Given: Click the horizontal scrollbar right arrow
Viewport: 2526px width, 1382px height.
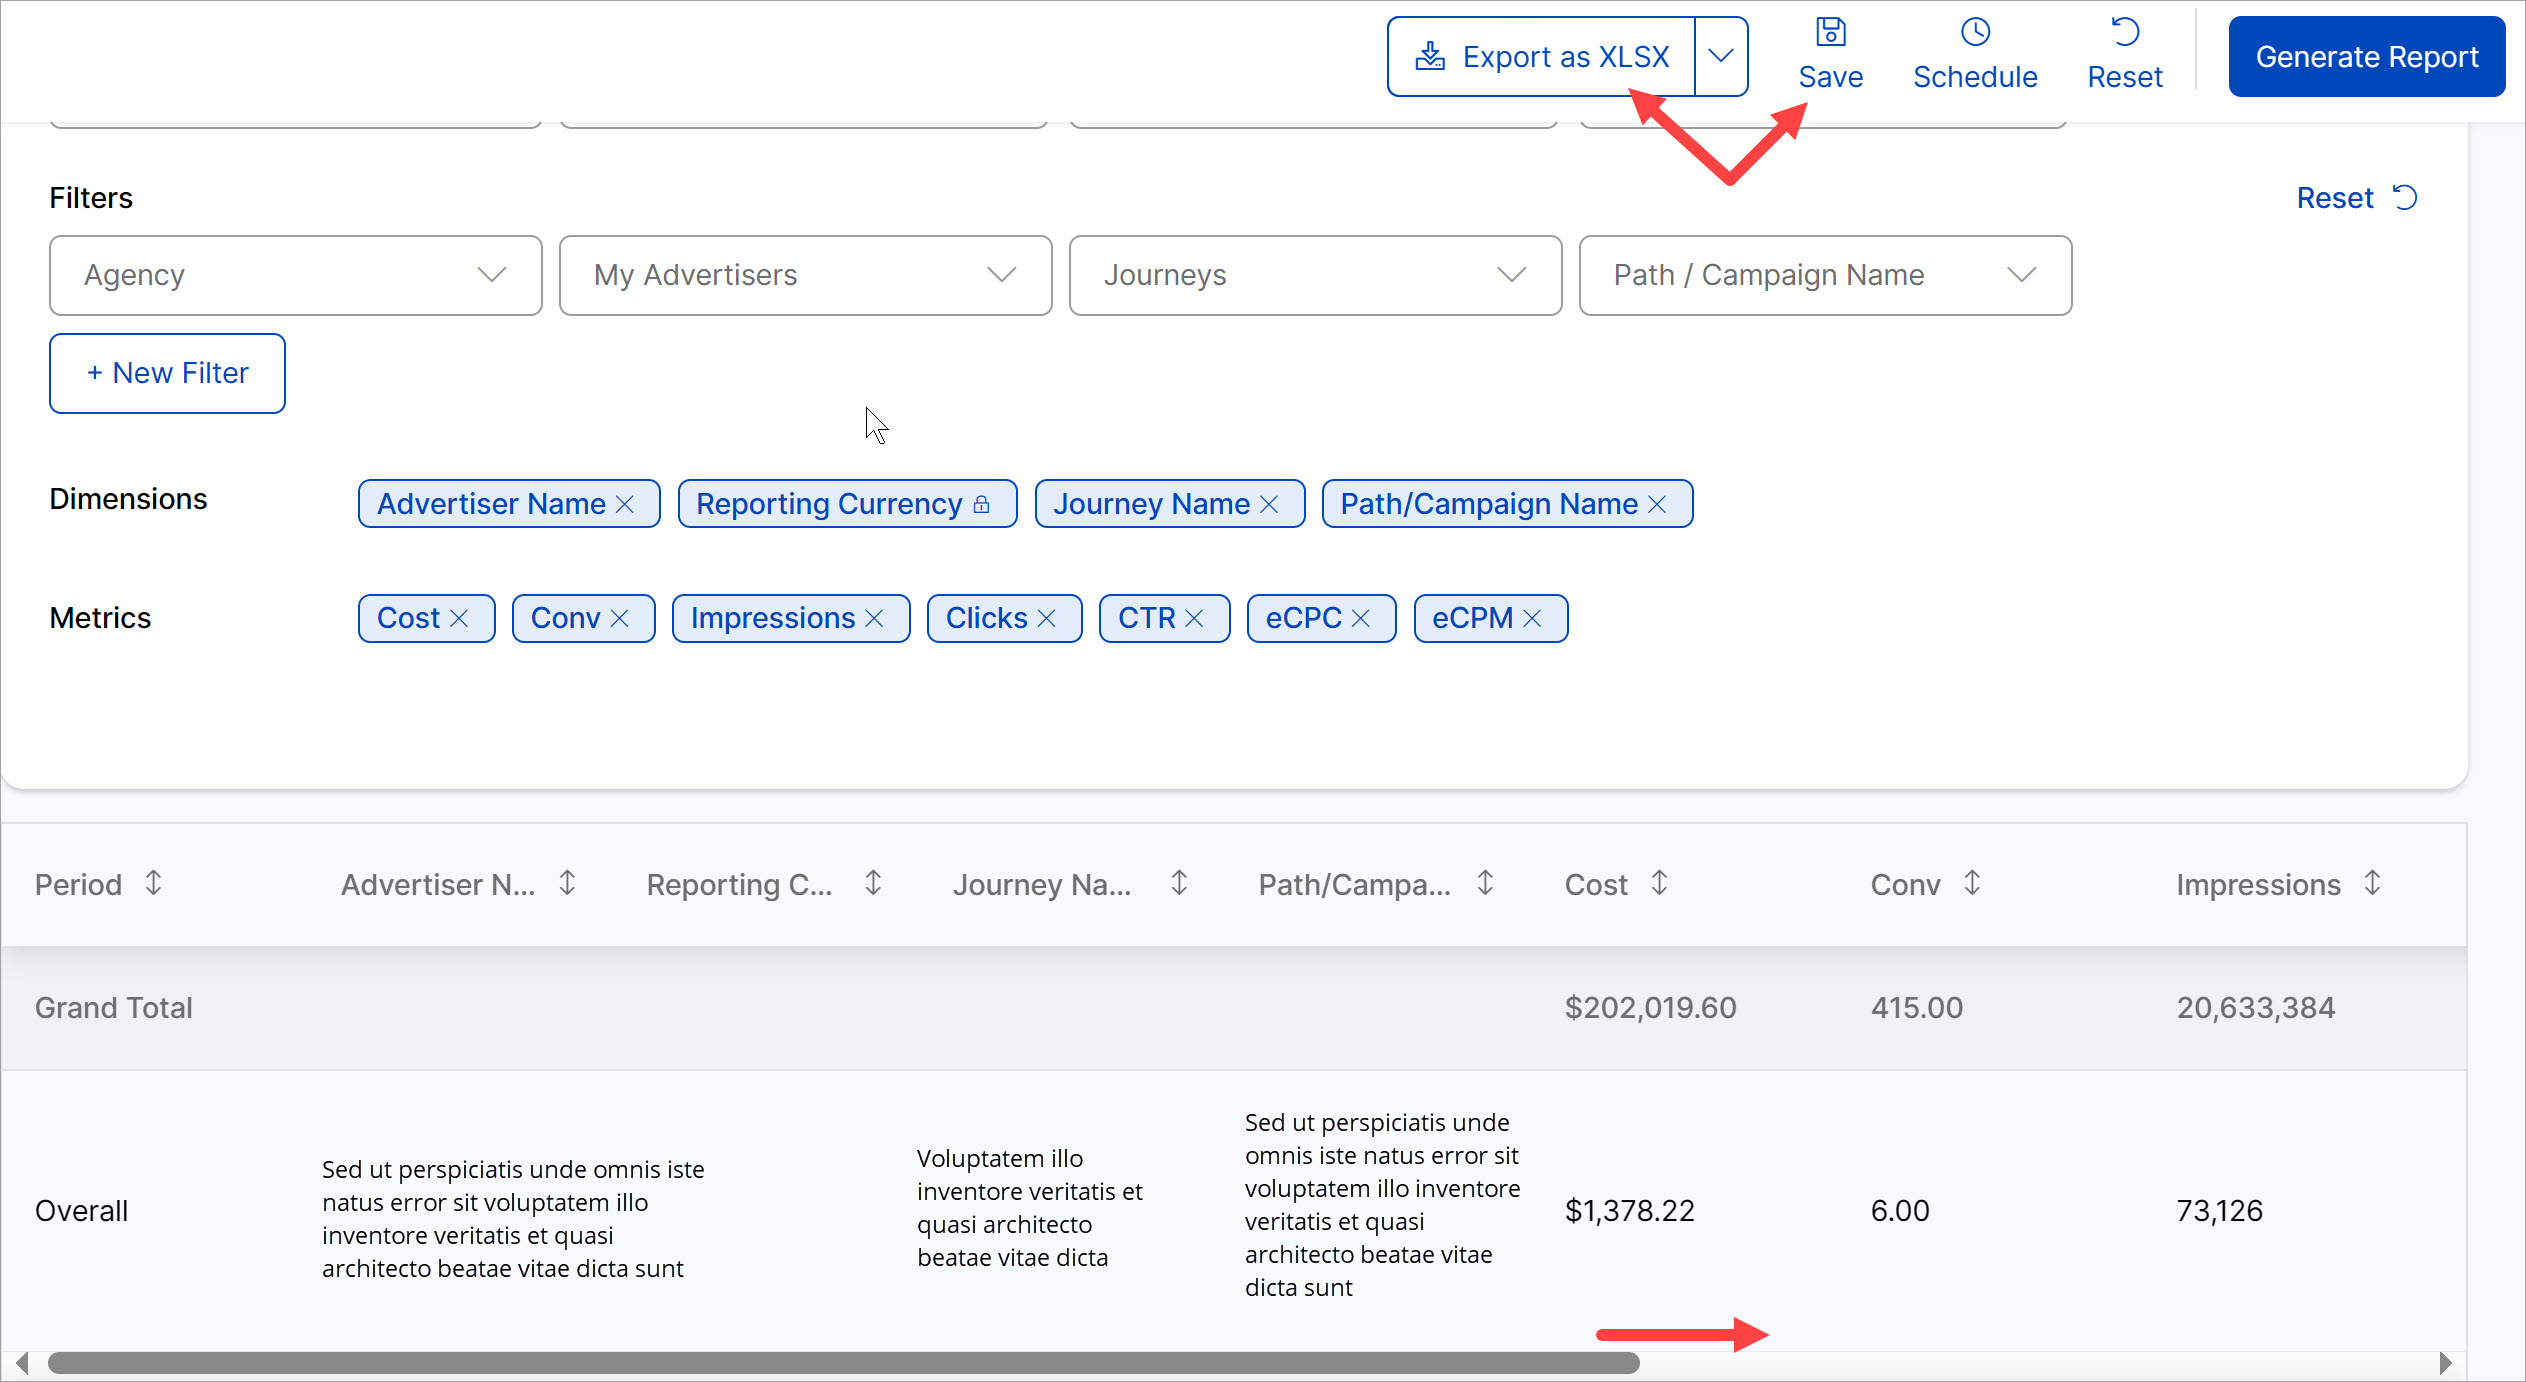Looking at the screenshot, I should (x=2445, y=1363).
